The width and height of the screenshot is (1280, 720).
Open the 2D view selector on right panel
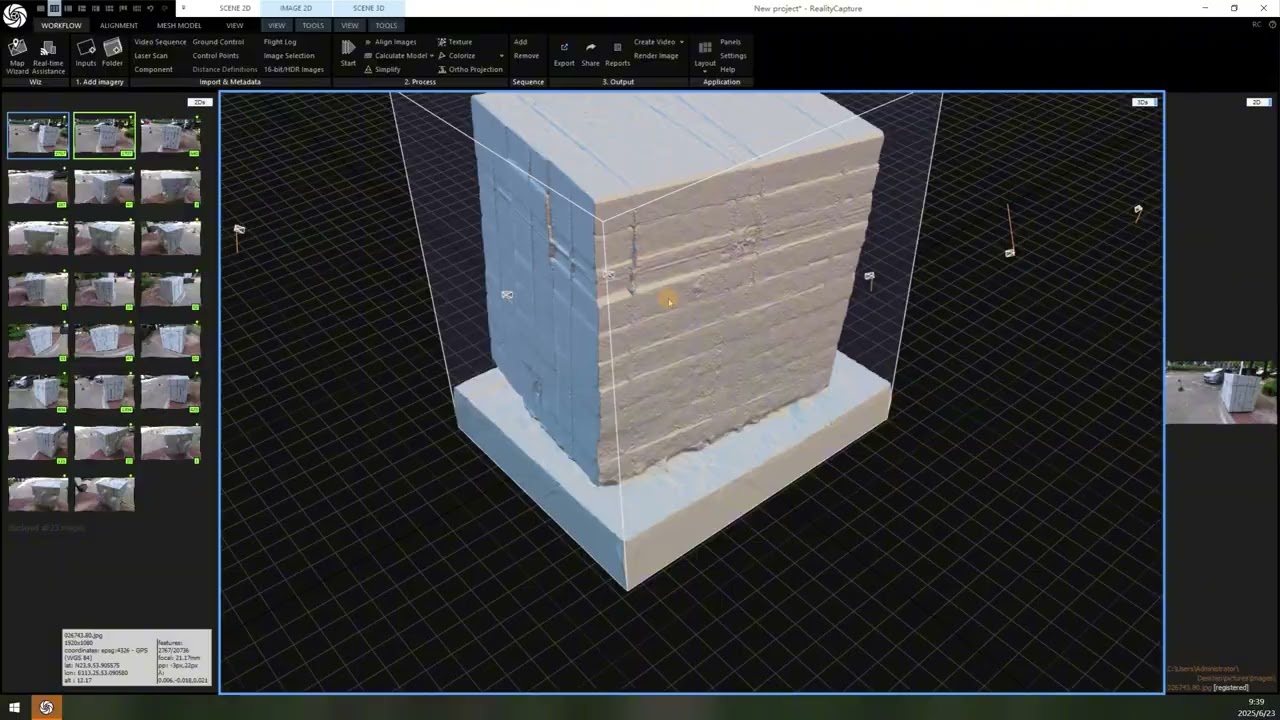pyautogui.click(x=1258, y=102)
